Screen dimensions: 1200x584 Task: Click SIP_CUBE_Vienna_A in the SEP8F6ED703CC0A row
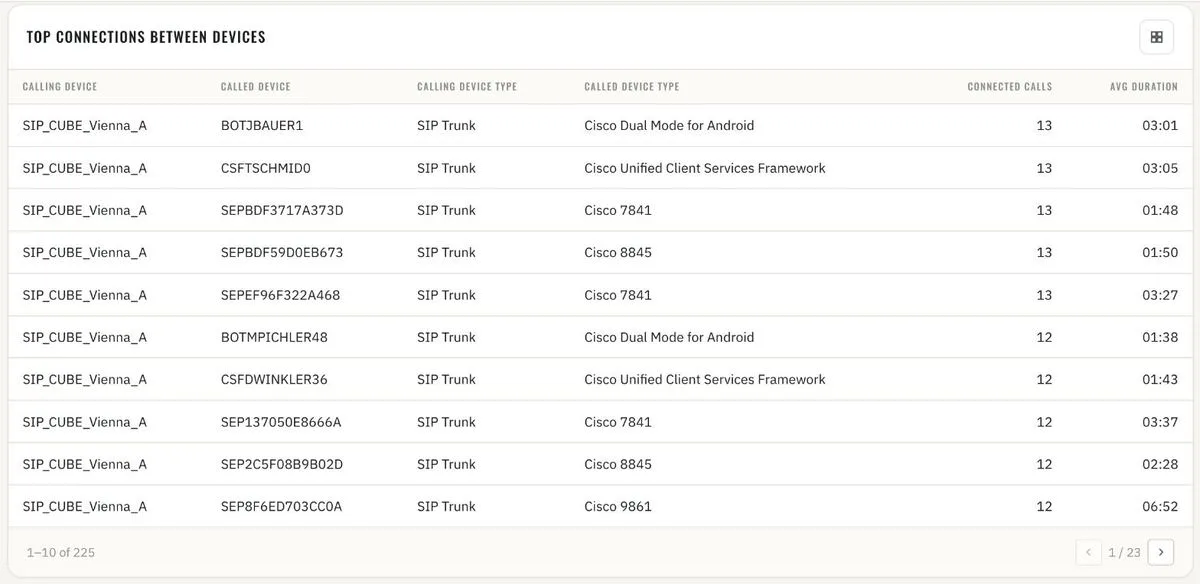[x=85, y=506]
